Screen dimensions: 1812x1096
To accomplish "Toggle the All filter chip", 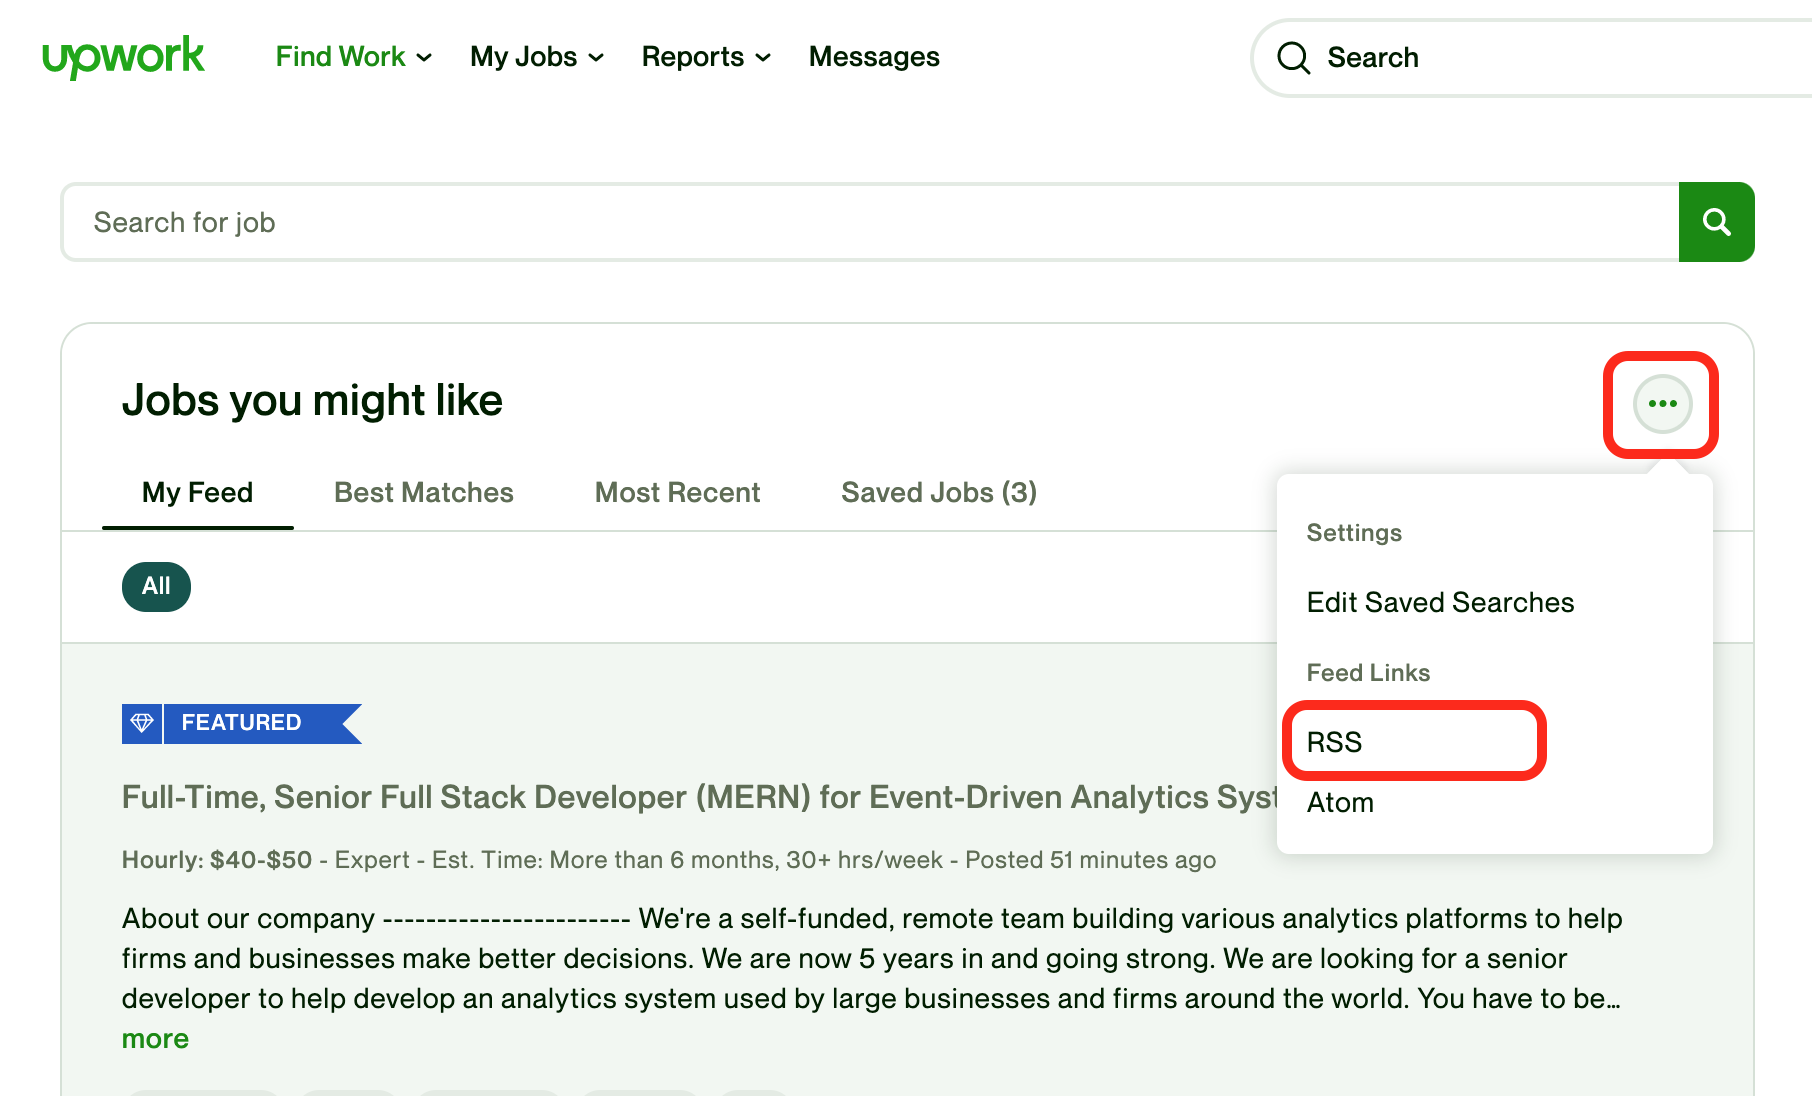I will pos(156,586).
